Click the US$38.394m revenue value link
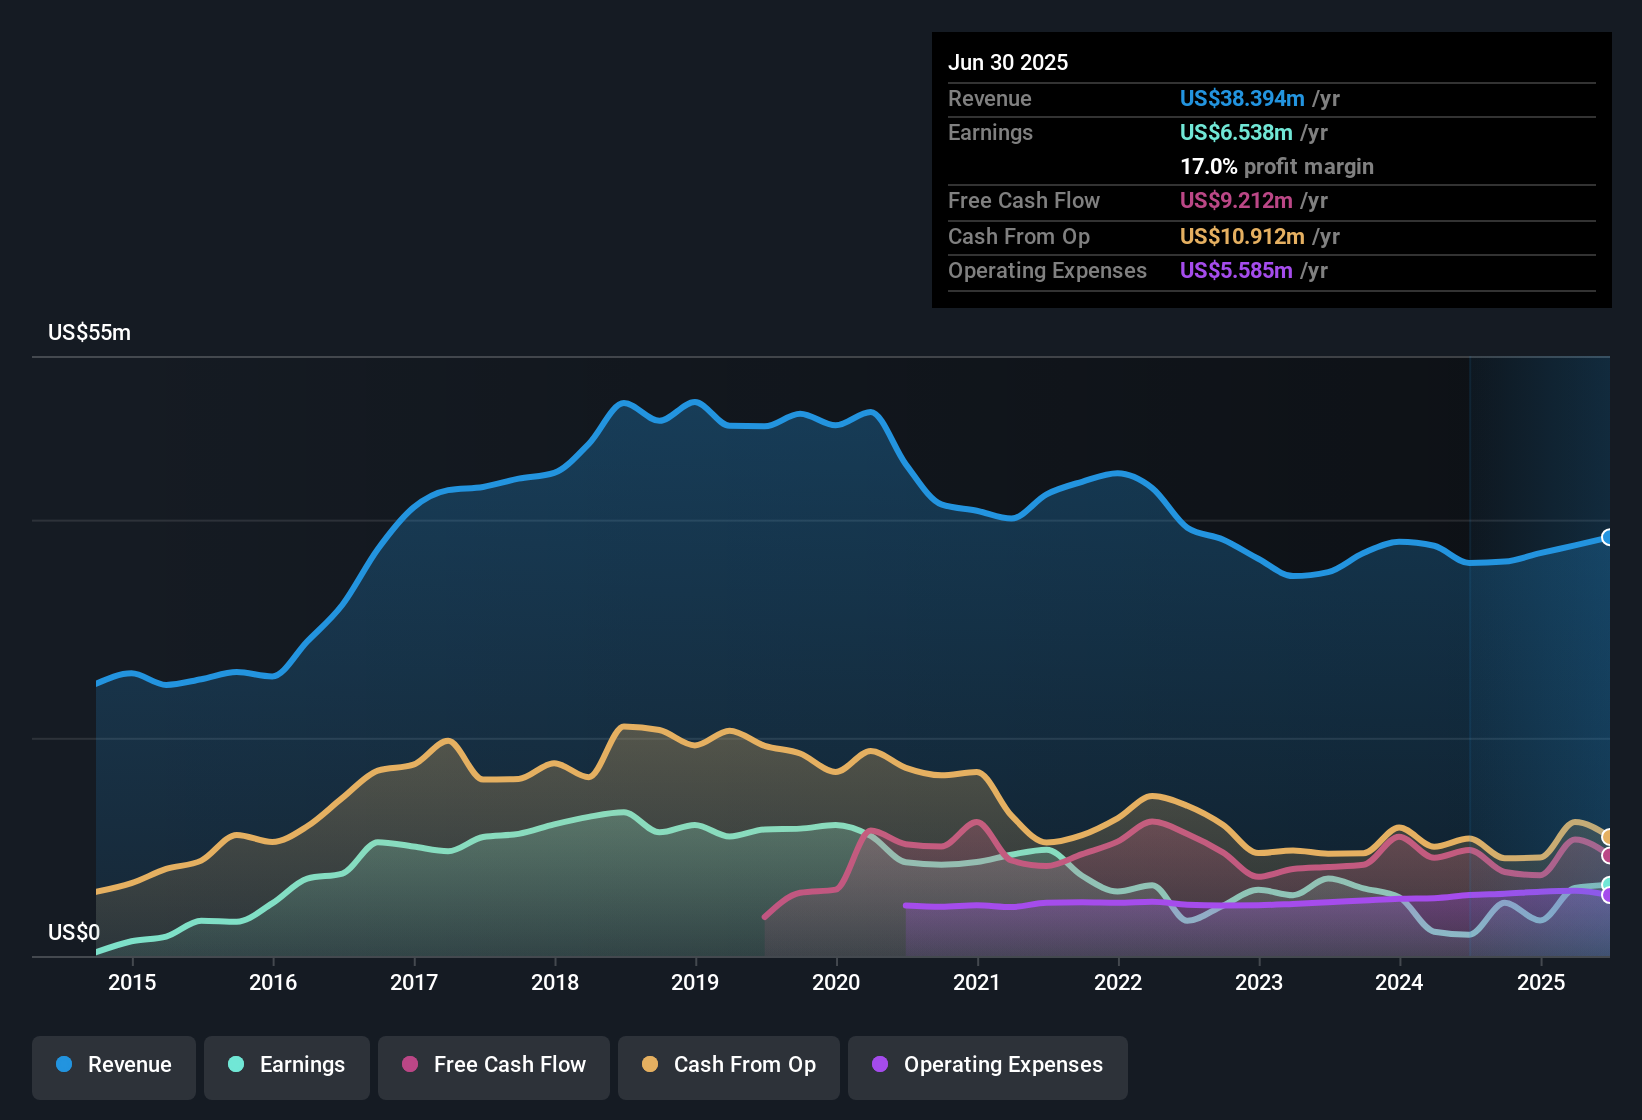The image size is (1642, 1120). [1241, 98]
